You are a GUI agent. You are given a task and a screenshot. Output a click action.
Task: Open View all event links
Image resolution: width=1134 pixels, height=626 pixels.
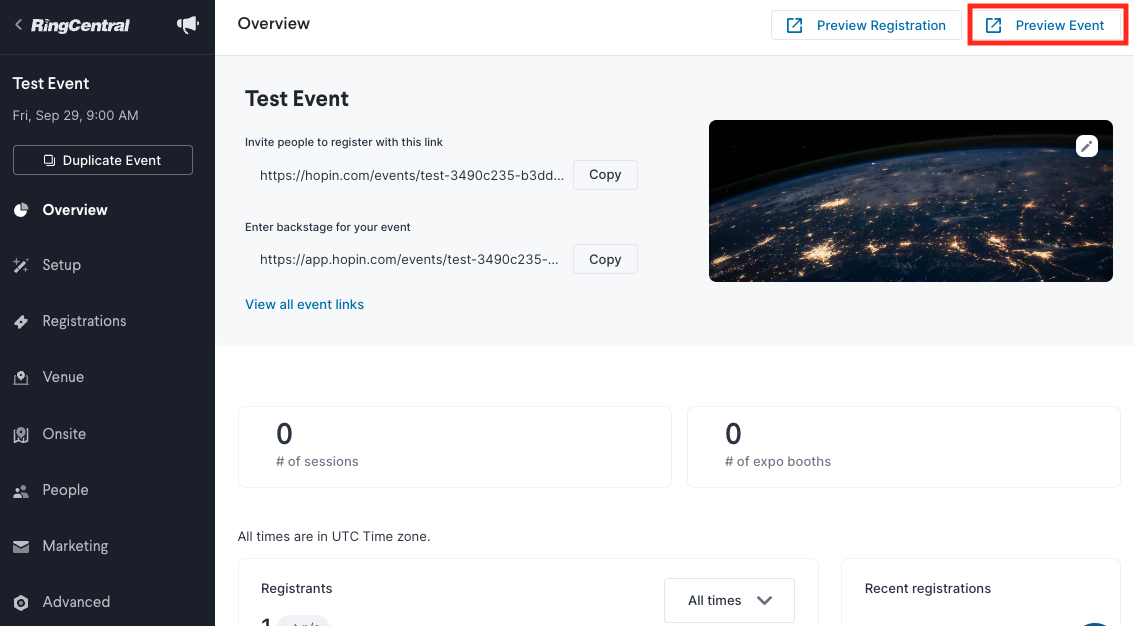click(x=304, y=304)
